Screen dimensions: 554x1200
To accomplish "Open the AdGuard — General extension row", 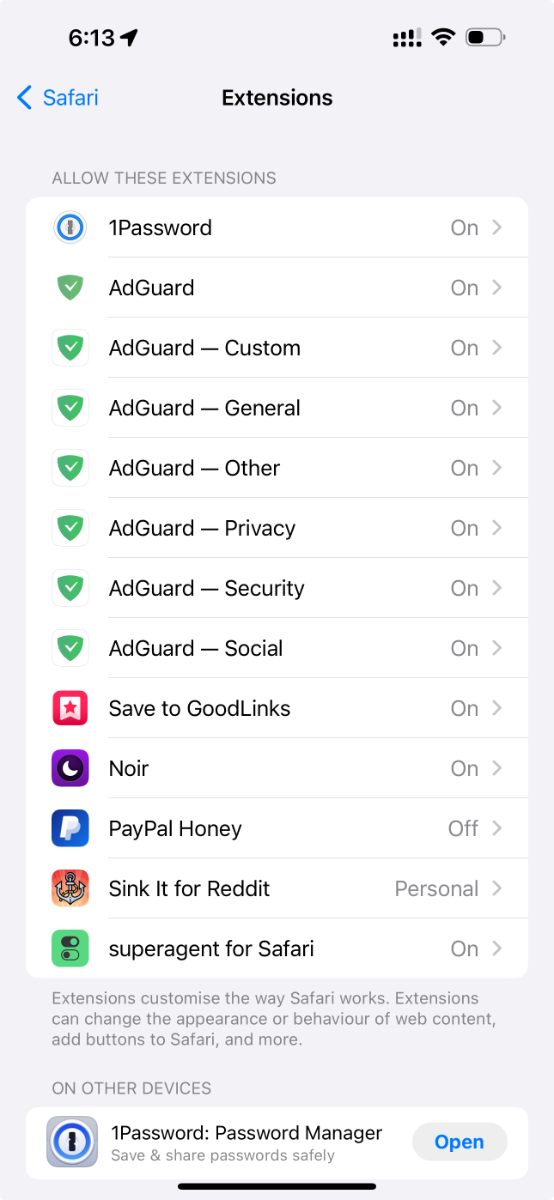I will pos(277,408).
